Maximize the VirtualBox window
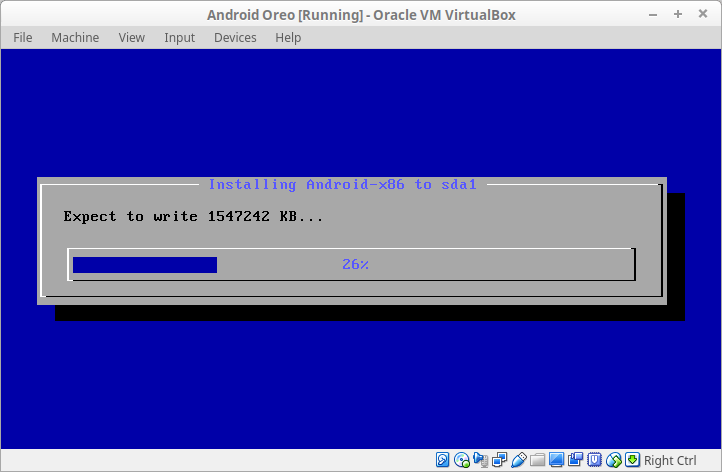This screenshot has width=722, height=472. 678,14
